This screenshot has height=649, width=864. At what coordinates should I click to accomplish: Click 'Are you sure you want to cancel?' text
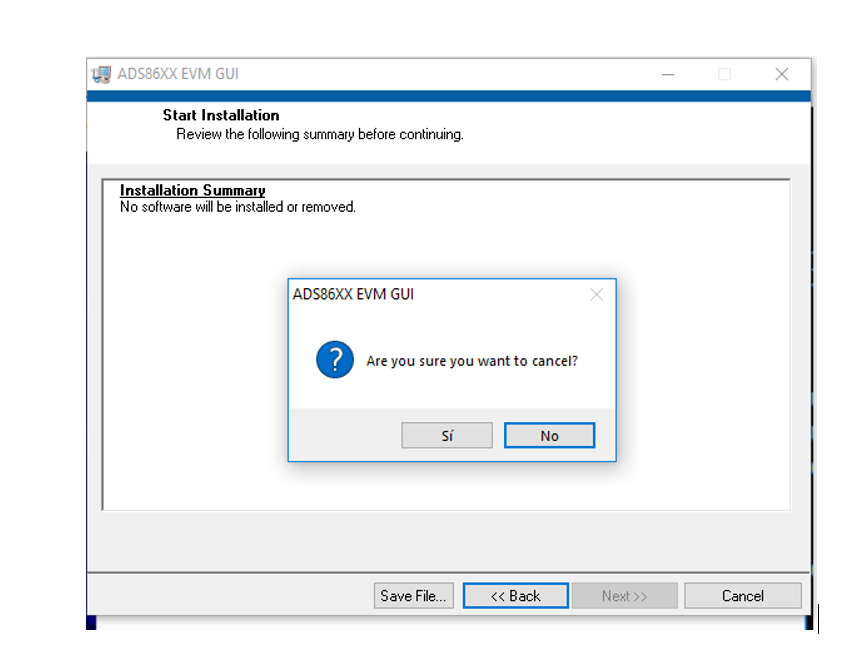pyautogui.click(x=472, y=361)
